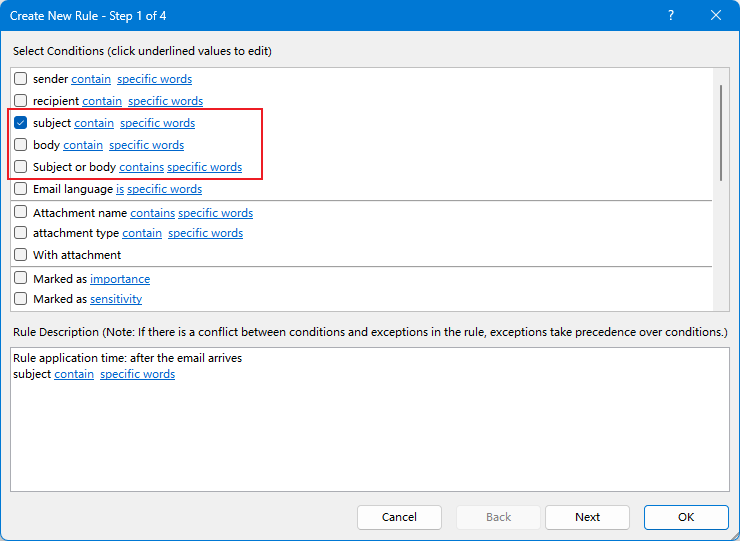The image size is (740, 541).
Task: Edit 'specific words' in recipient row
Action: point(166,101)
